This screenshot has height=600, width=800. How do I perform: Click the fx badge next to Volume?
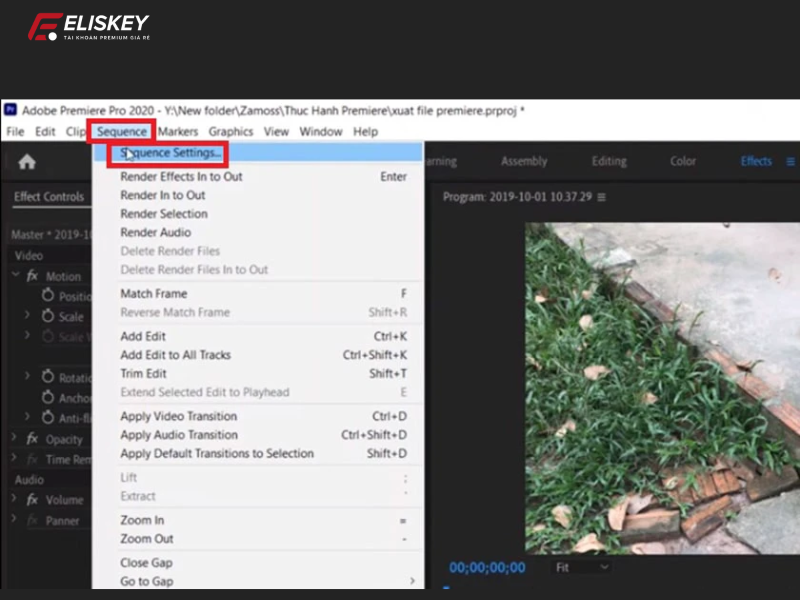(x=32, y=499)
